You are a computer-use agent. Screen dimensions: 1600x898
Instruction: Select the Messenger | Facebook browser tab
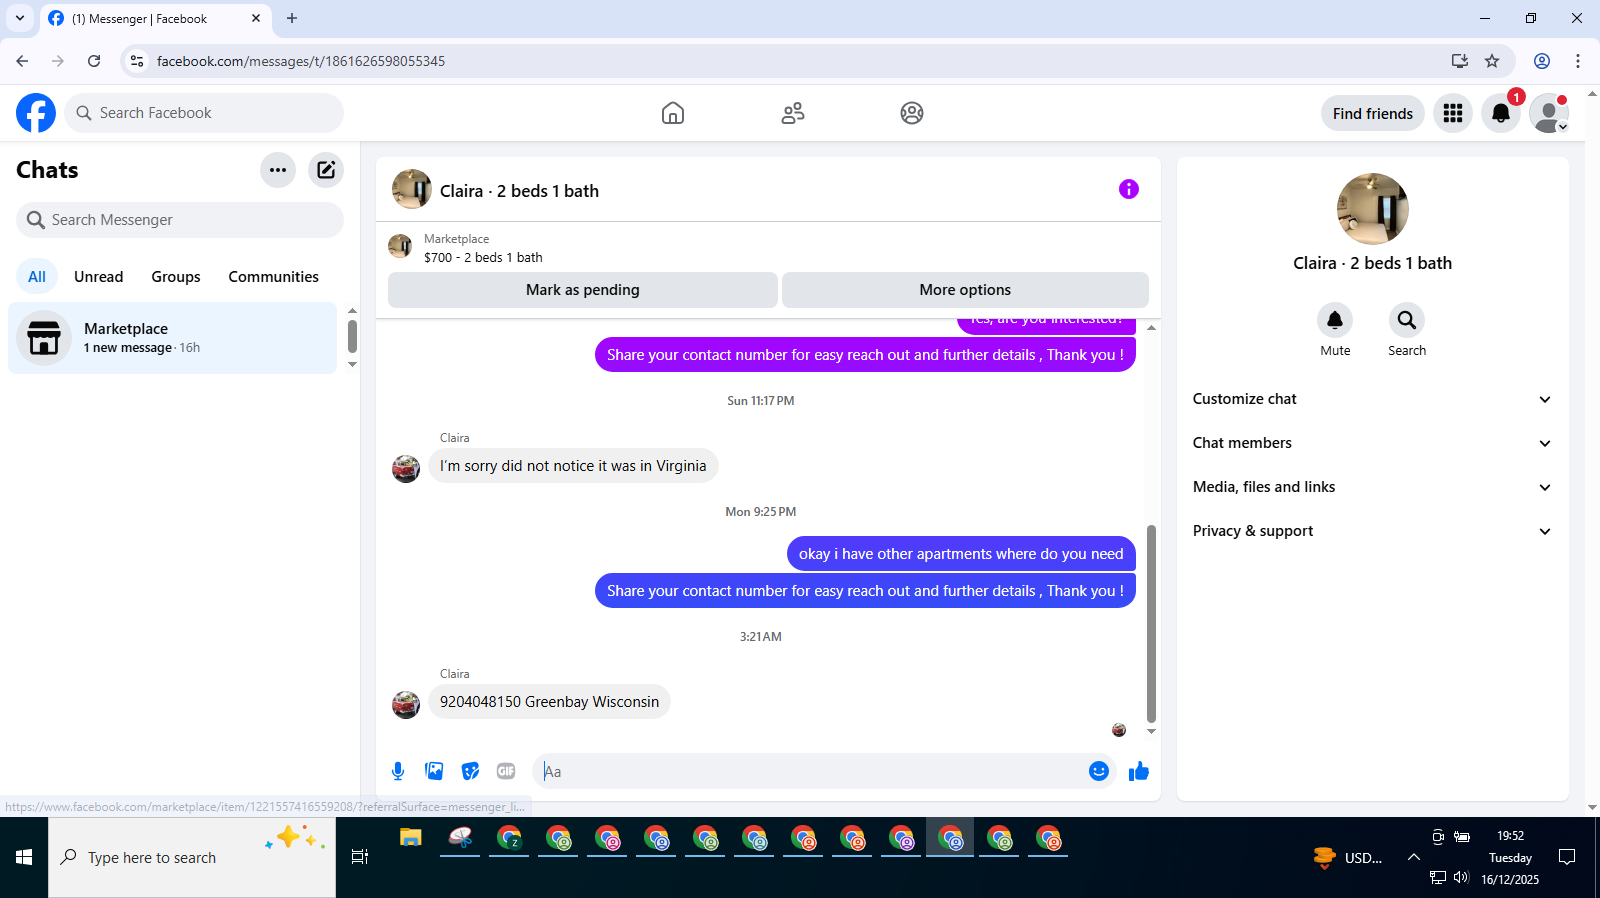(155, 19)
